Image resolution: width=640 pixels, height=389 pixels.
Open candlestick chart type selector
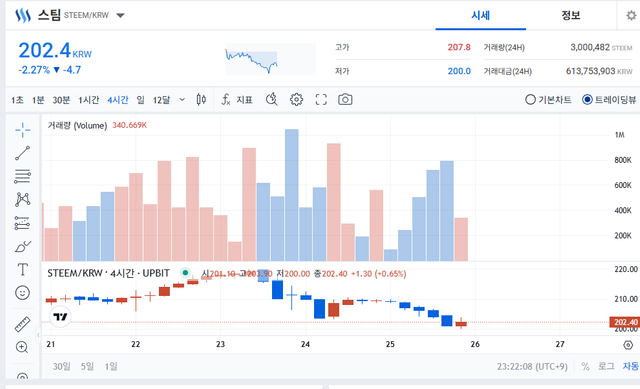[201, 100]
